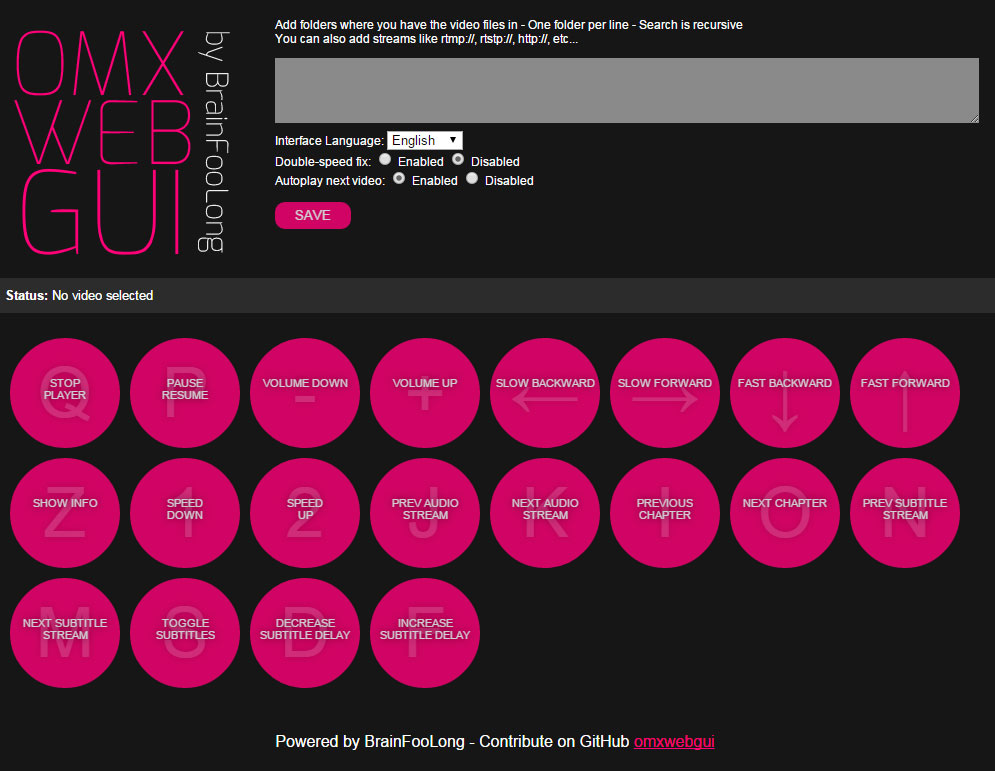The image size is (995, 771).
Task: Select the Slow Forward button
Action: 664,393
